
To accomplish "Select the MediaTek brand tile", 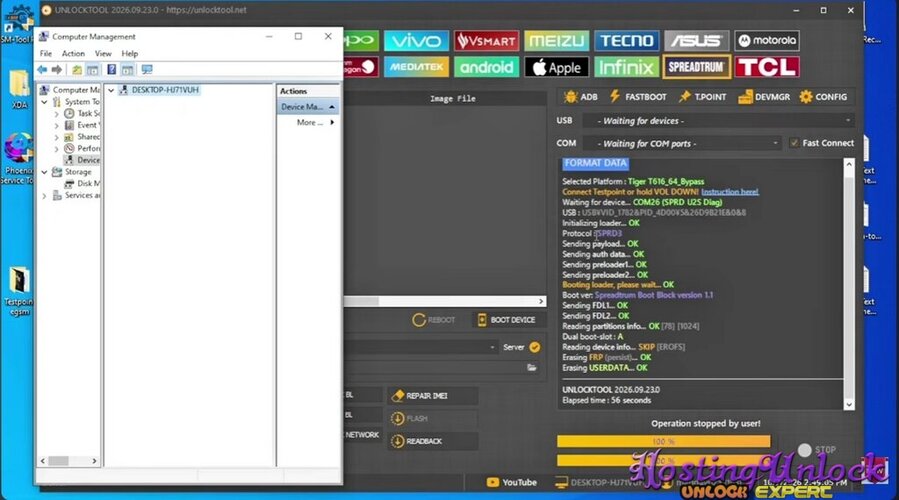I will [416, 67].
